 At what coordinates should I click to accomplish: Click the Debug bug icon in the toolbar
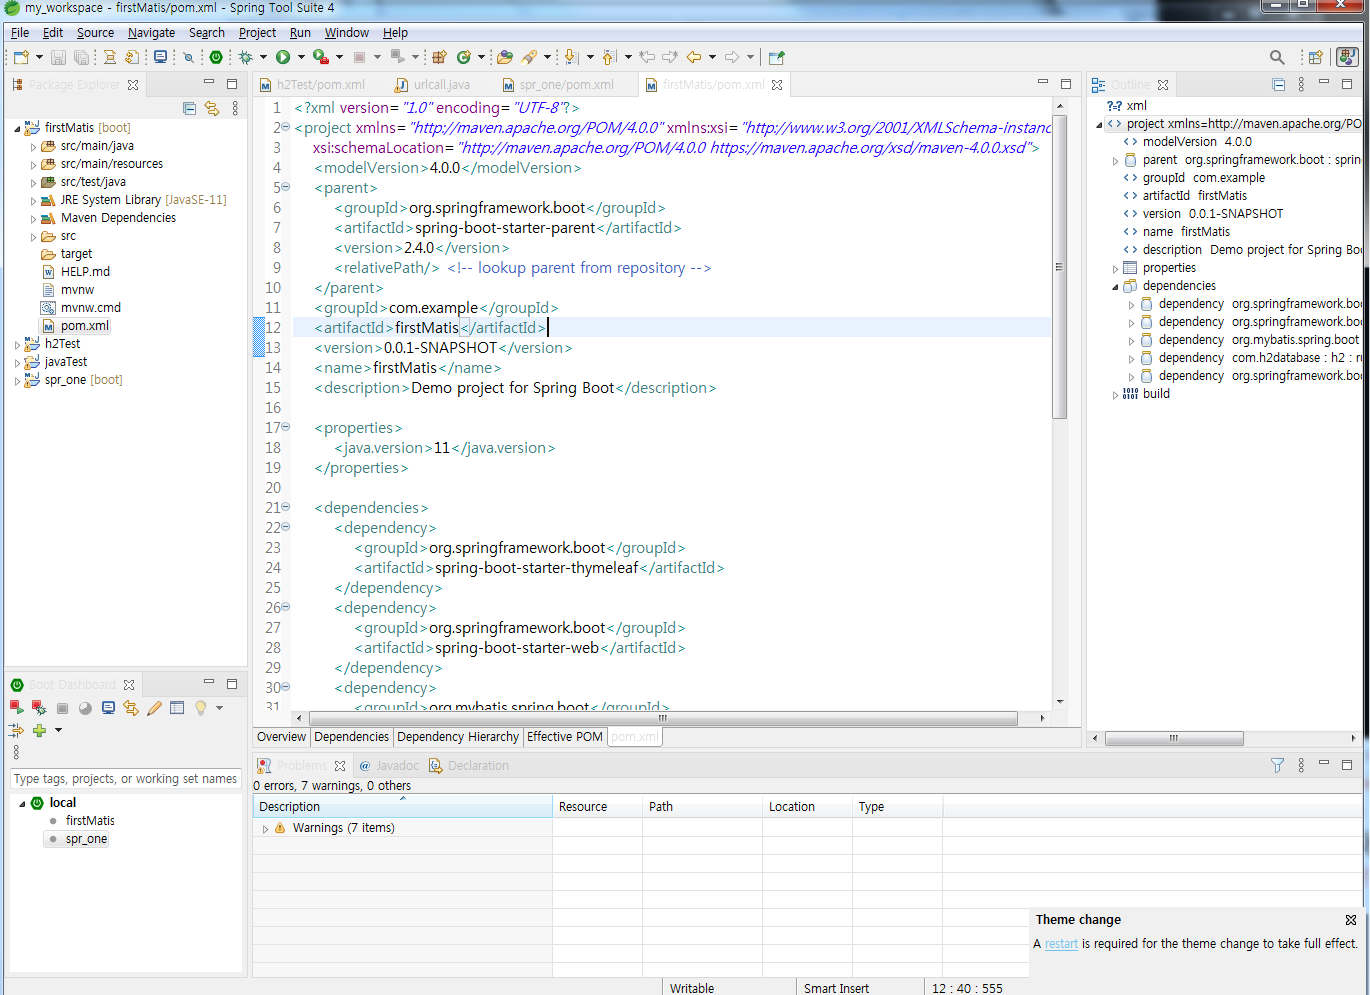pyautogui.click(x=245, y=58)
